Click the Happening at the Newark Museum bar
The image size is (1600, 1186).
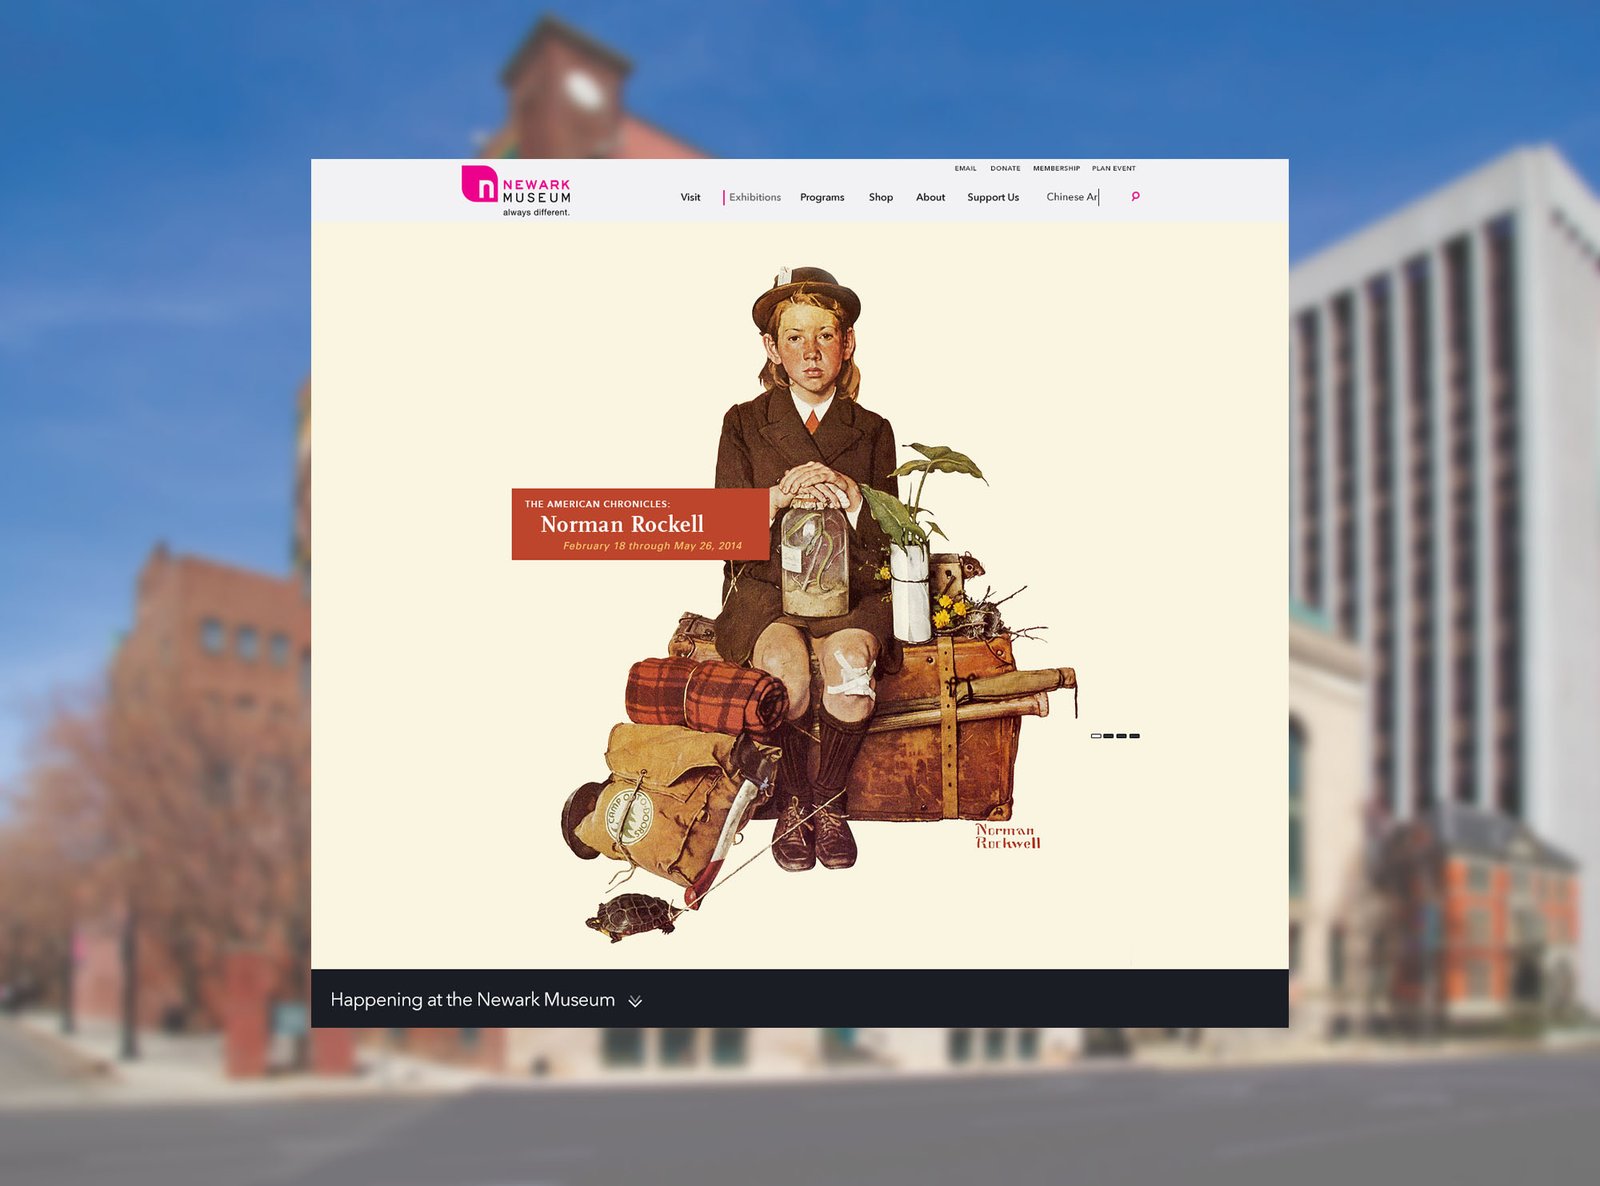tap(799, 998)
